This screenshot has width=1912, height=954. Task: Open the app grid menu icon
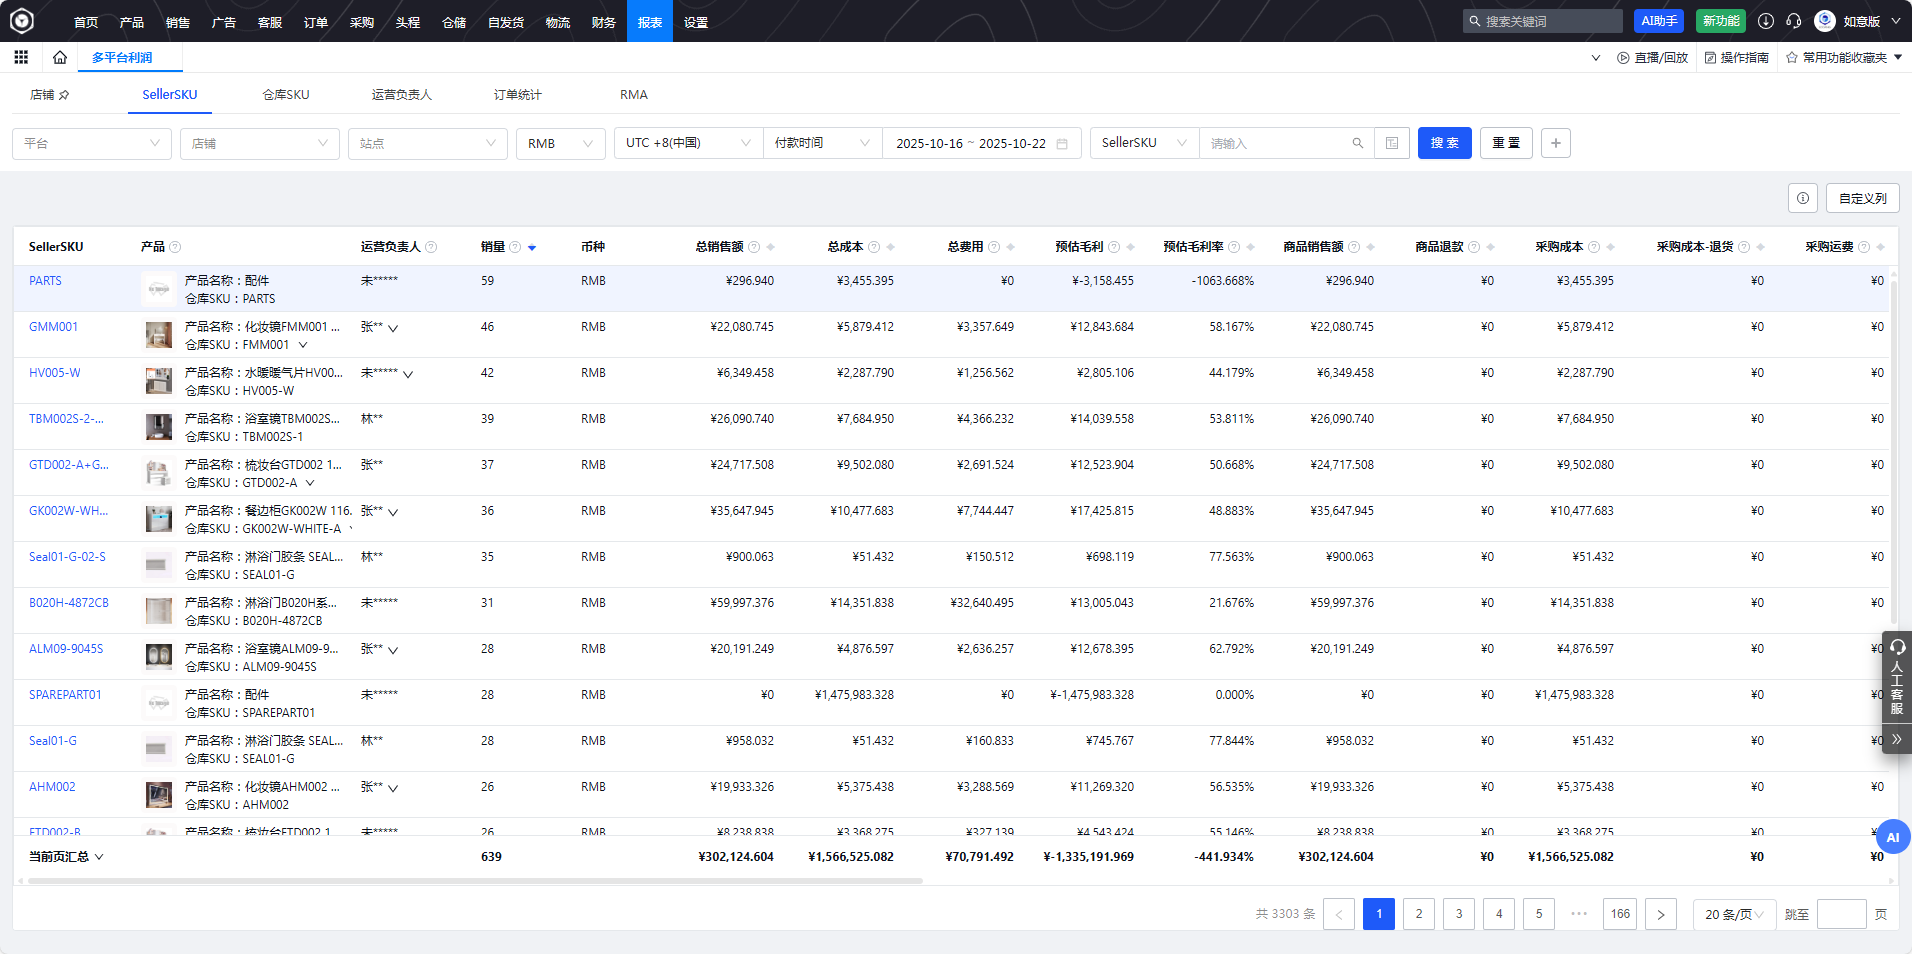21,57
